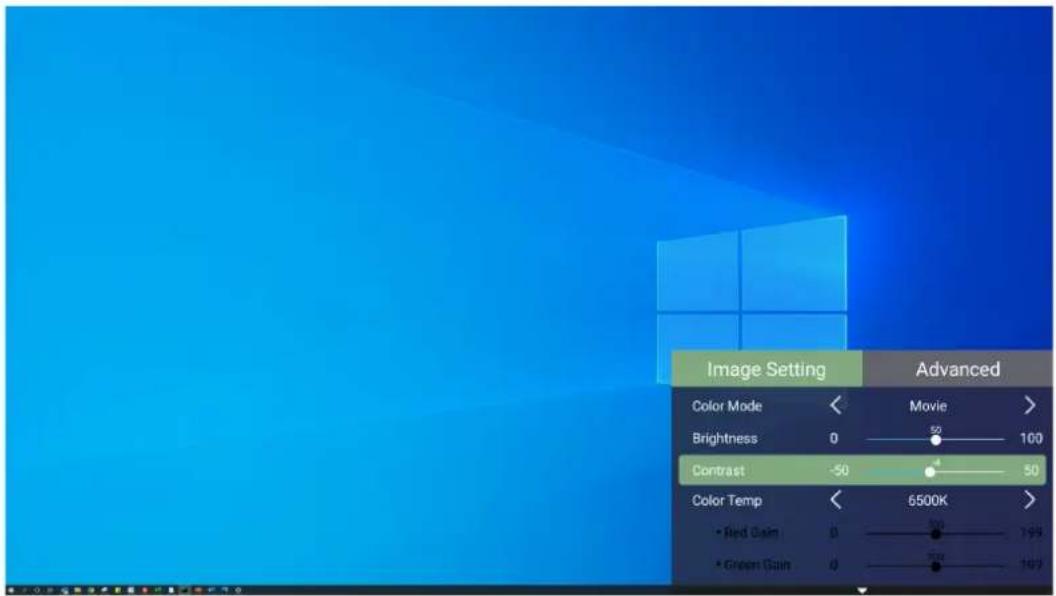Click the Brightness slider handle
Image resolution: width=1056 pixels, height=596 pixels.
(935, 440)
